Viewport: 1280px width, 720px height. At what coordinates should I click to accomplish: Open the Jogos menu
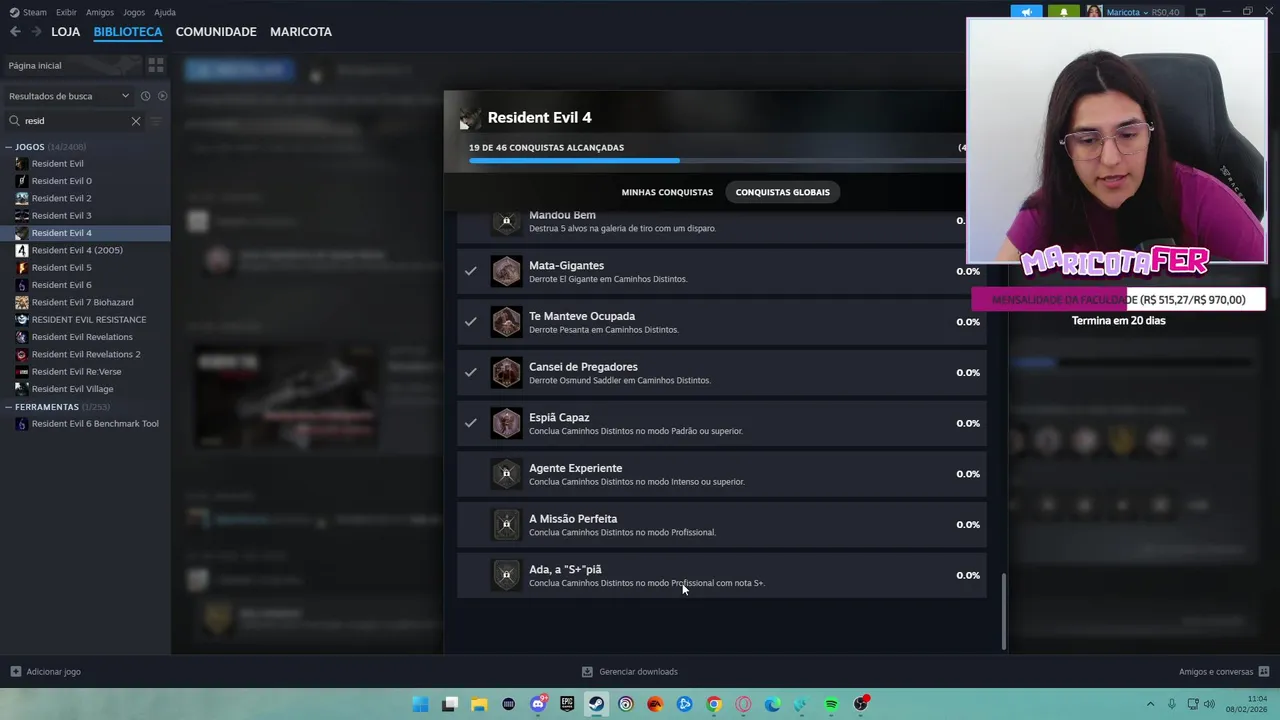[134, 12]
